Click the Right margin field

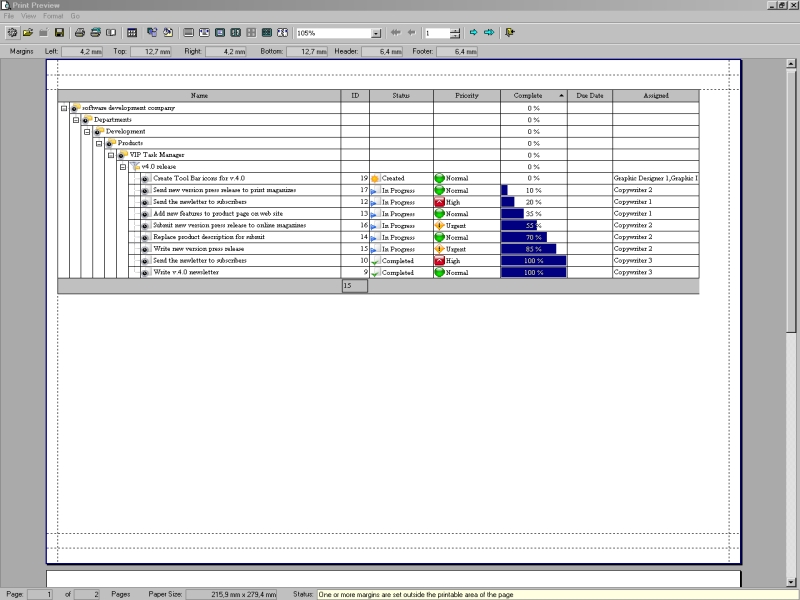[226, 52]
